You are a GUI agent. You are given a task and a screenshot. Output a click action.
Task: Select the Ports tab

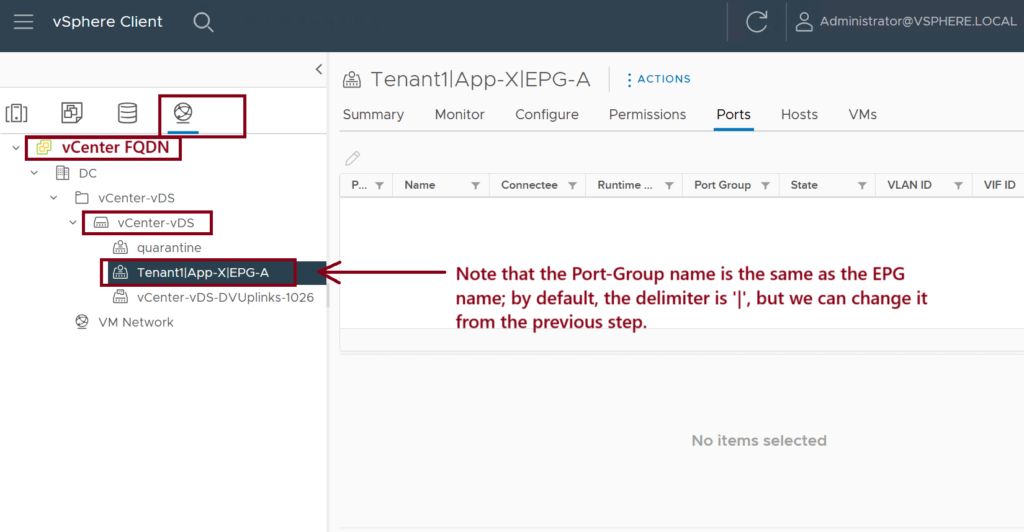(x=733, y=115)
